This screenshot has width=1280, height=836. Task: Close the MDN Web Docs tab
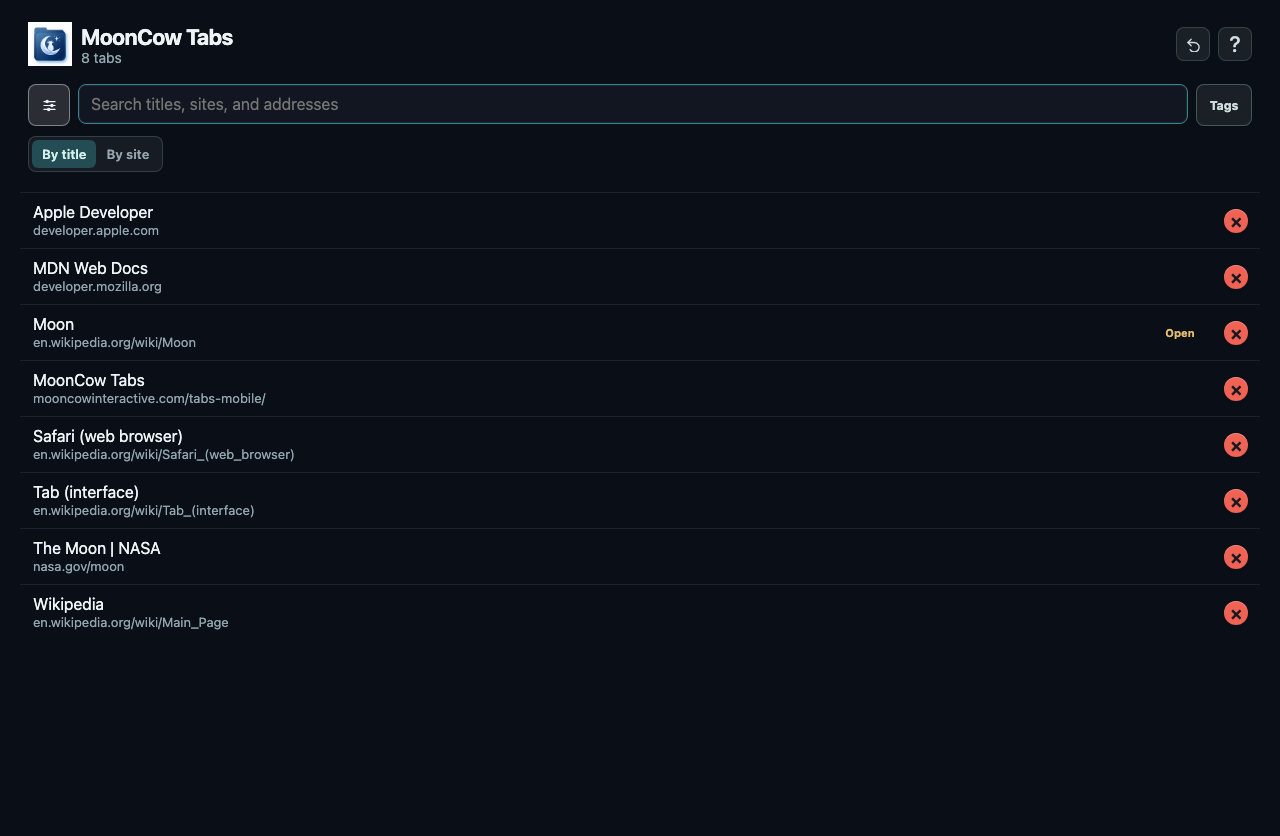1236,277
